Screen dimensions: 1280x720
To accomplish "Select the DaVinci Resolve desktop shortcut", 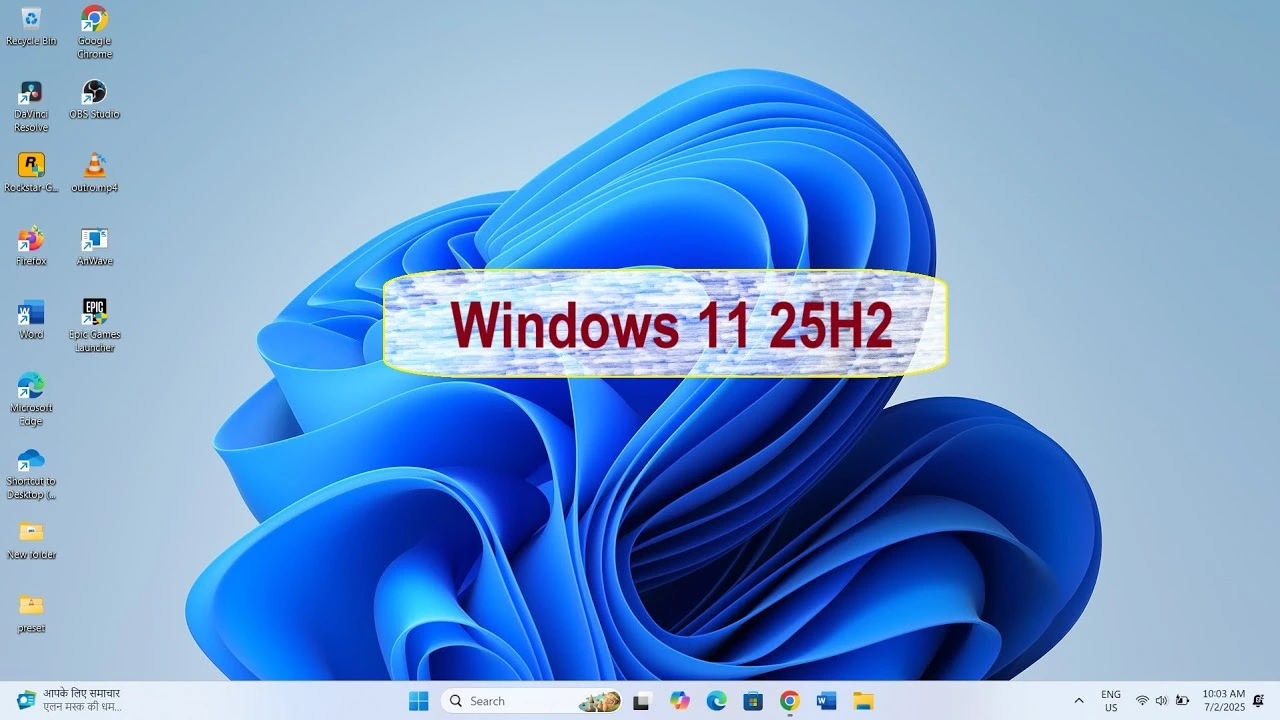I will tap(31, 106).
